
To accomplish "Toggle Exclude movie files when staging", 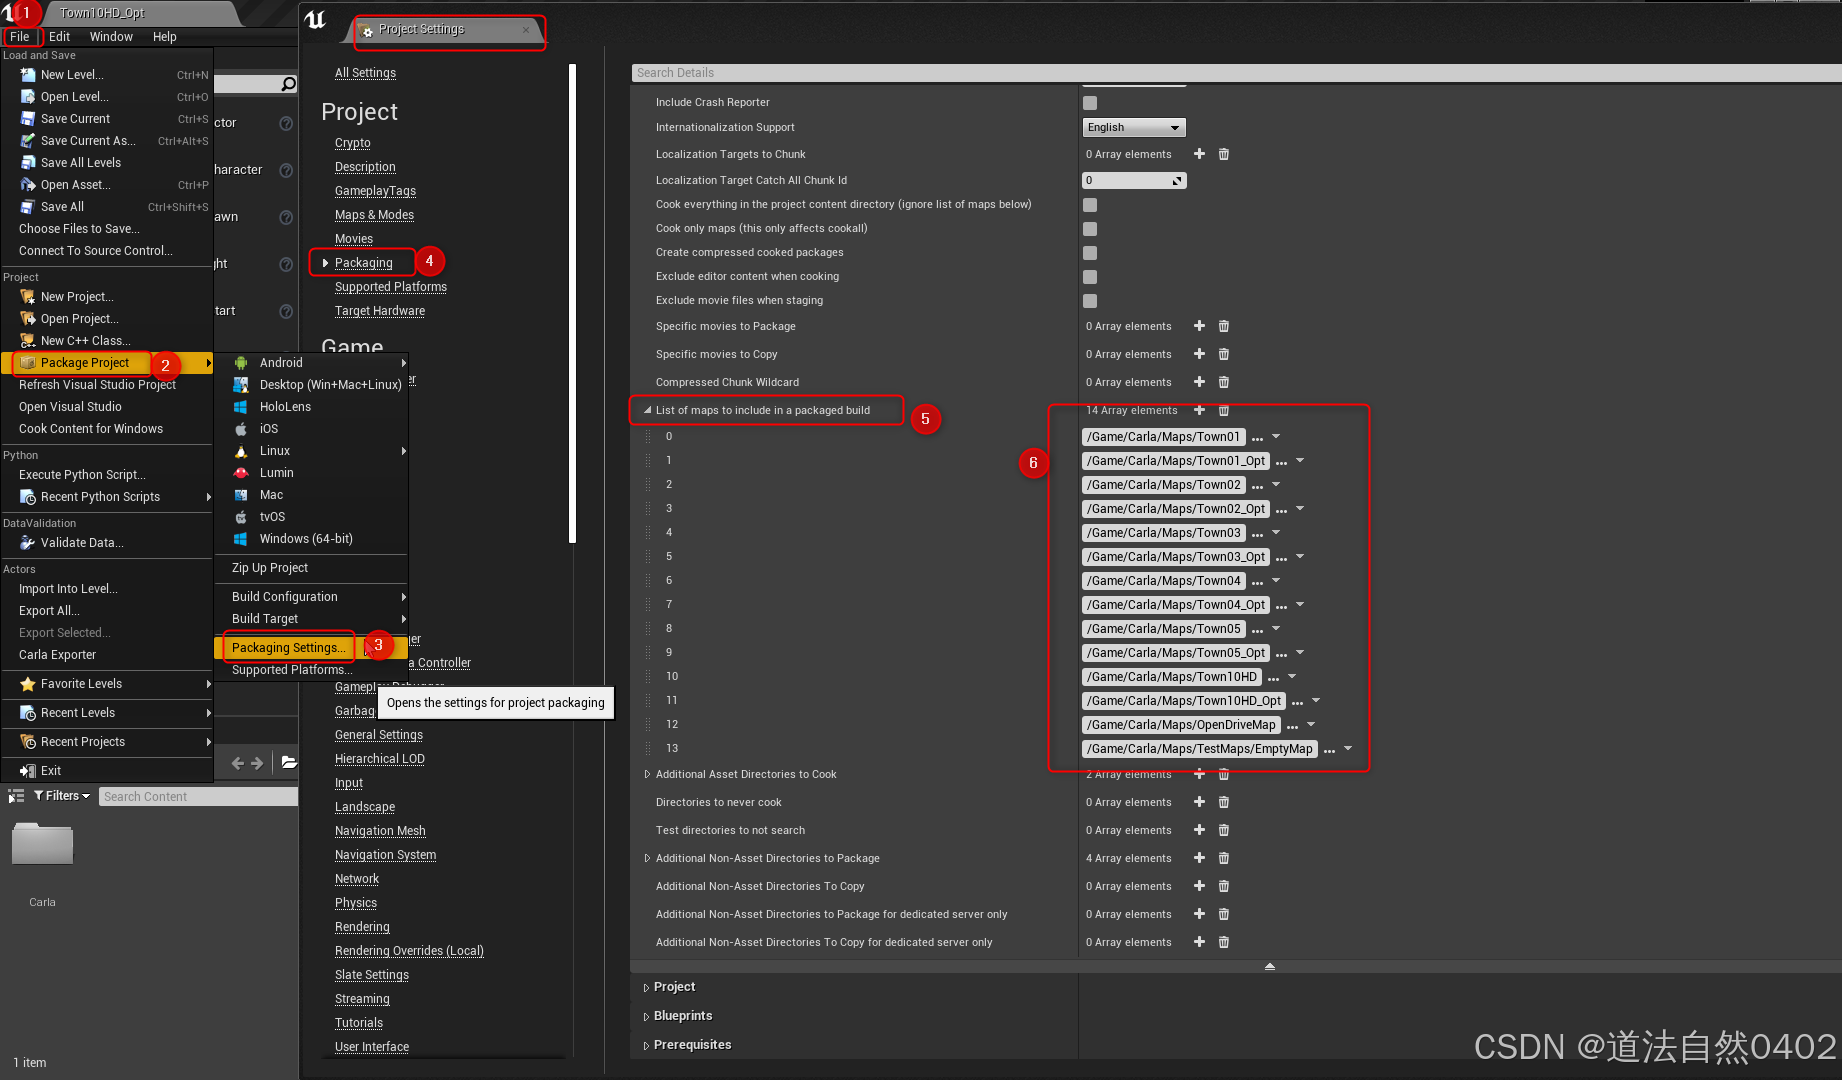I will point(1090,301).
